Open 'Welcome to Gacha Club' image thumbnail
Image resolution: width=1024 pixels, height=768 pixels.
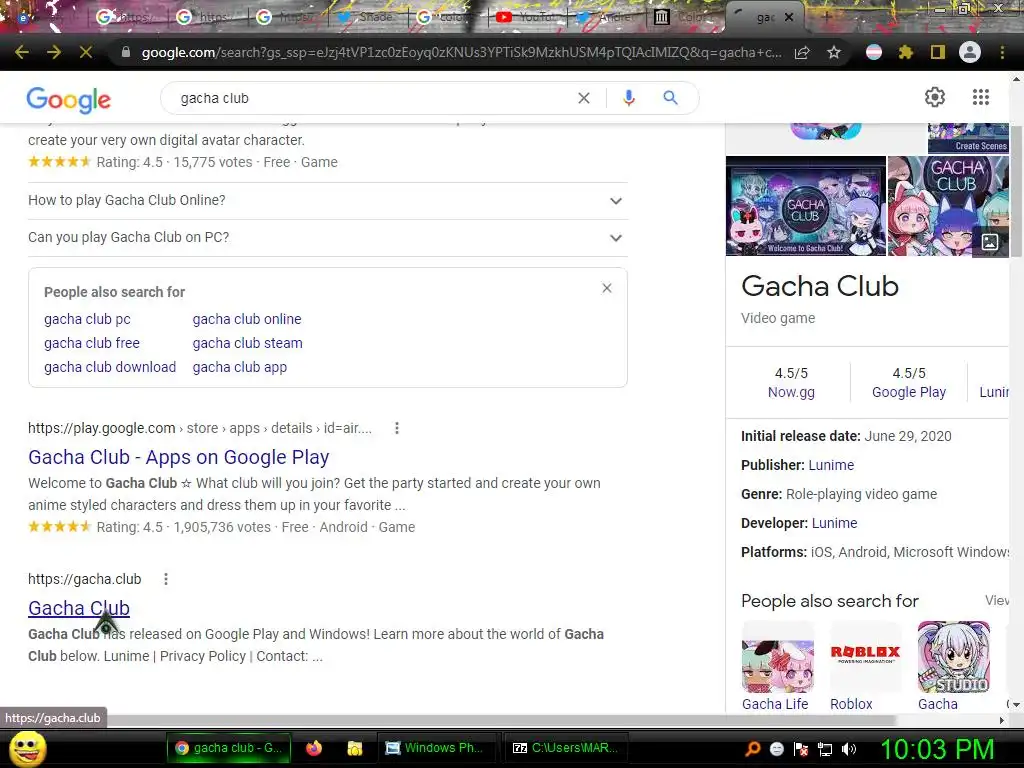click(x=806, y=206)
